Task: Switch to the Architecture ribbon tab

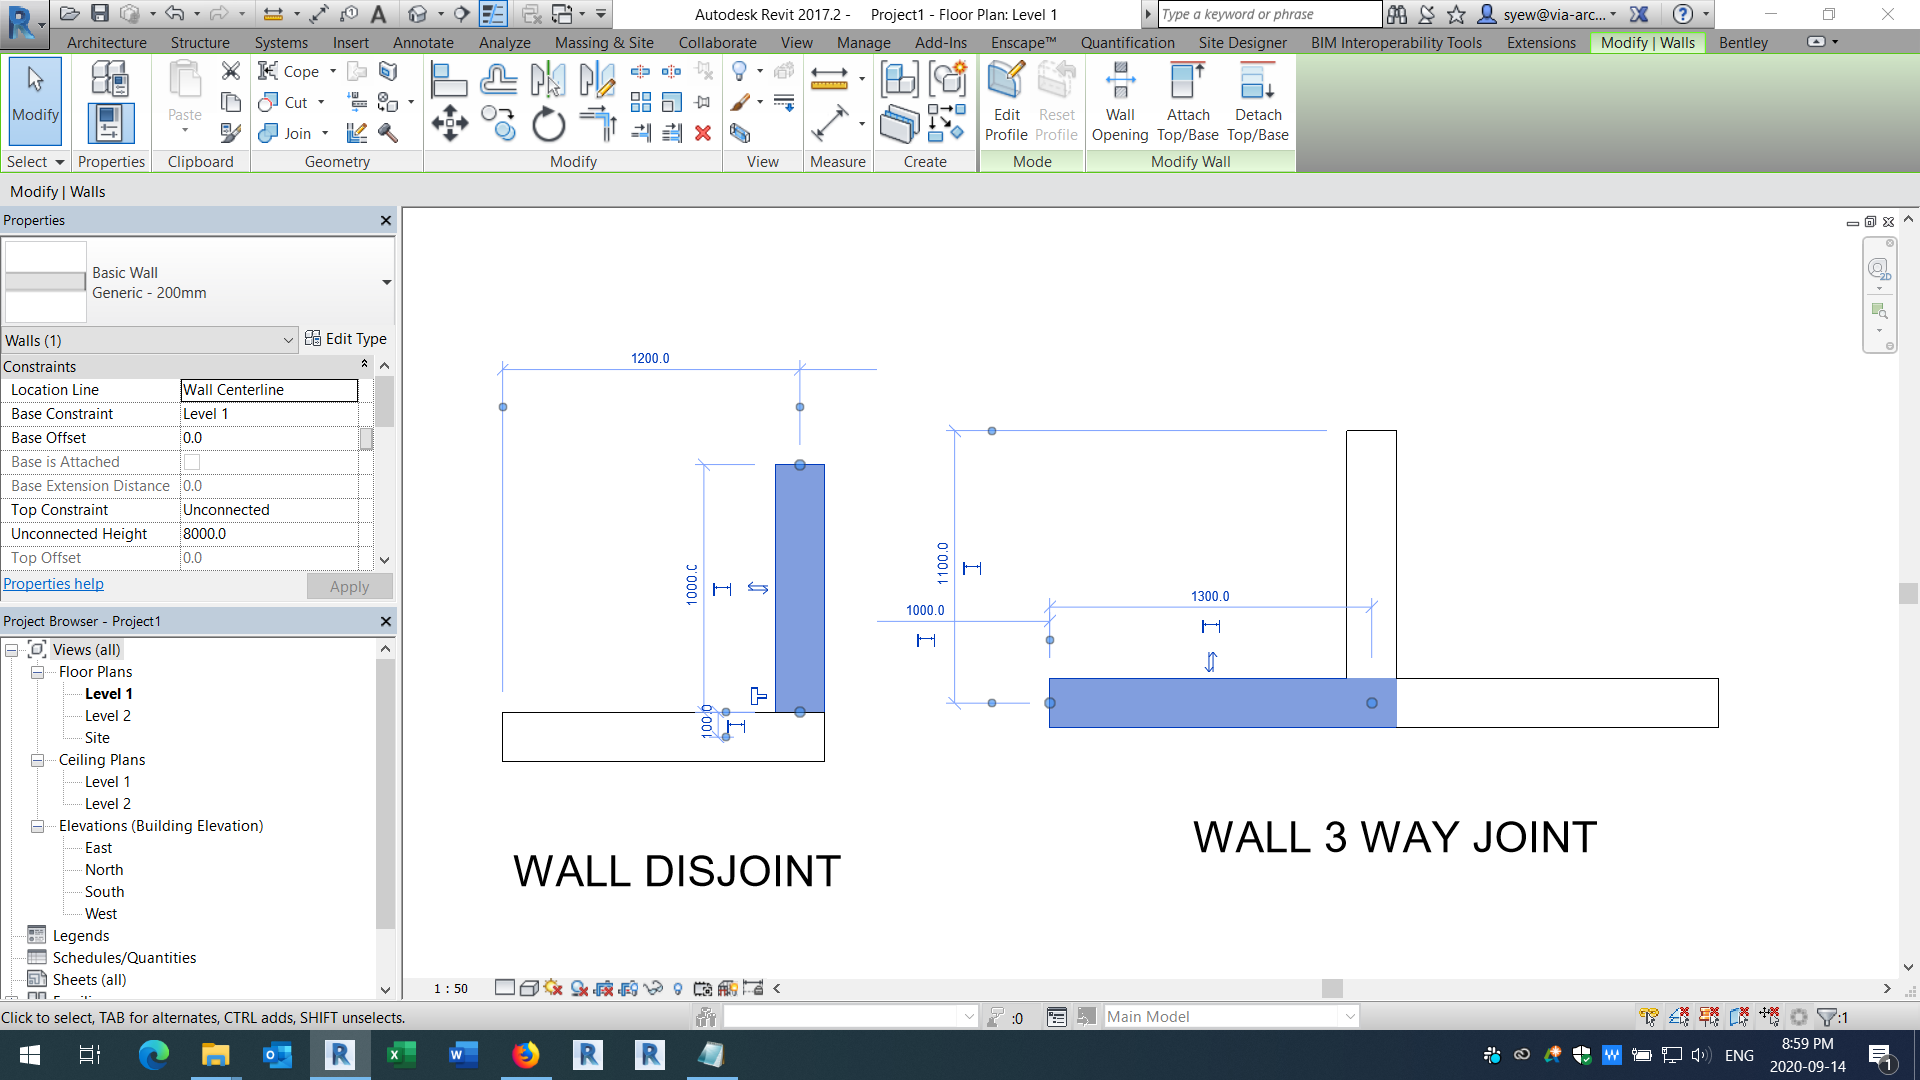Action: coord(106,42)
